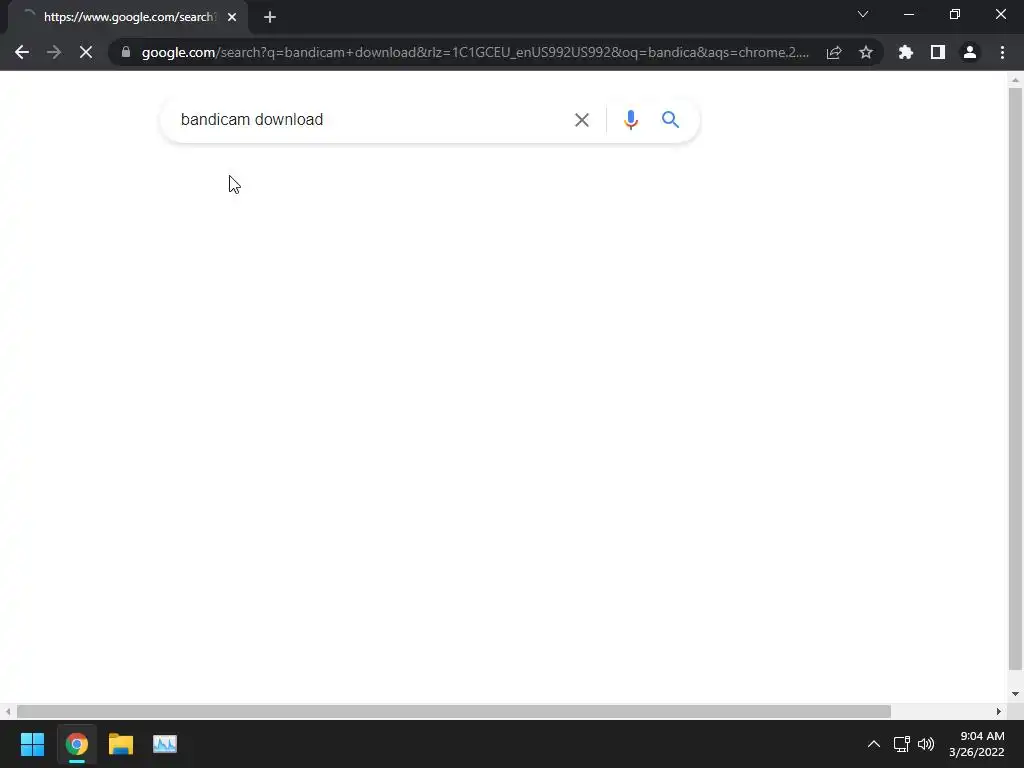Viewport: 1024px width, 768px height.
Task: Toggle the browser side panel icon
Action: pos(938,52)
